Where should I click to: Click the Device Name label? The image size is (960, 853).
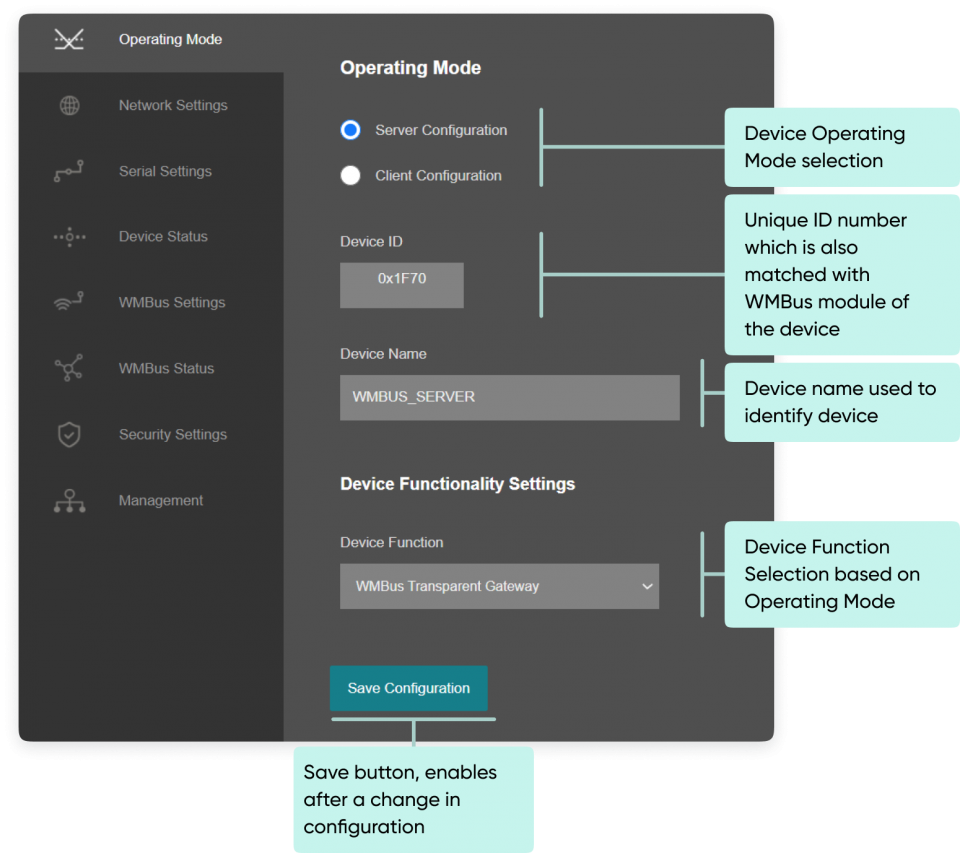point(383,354)
